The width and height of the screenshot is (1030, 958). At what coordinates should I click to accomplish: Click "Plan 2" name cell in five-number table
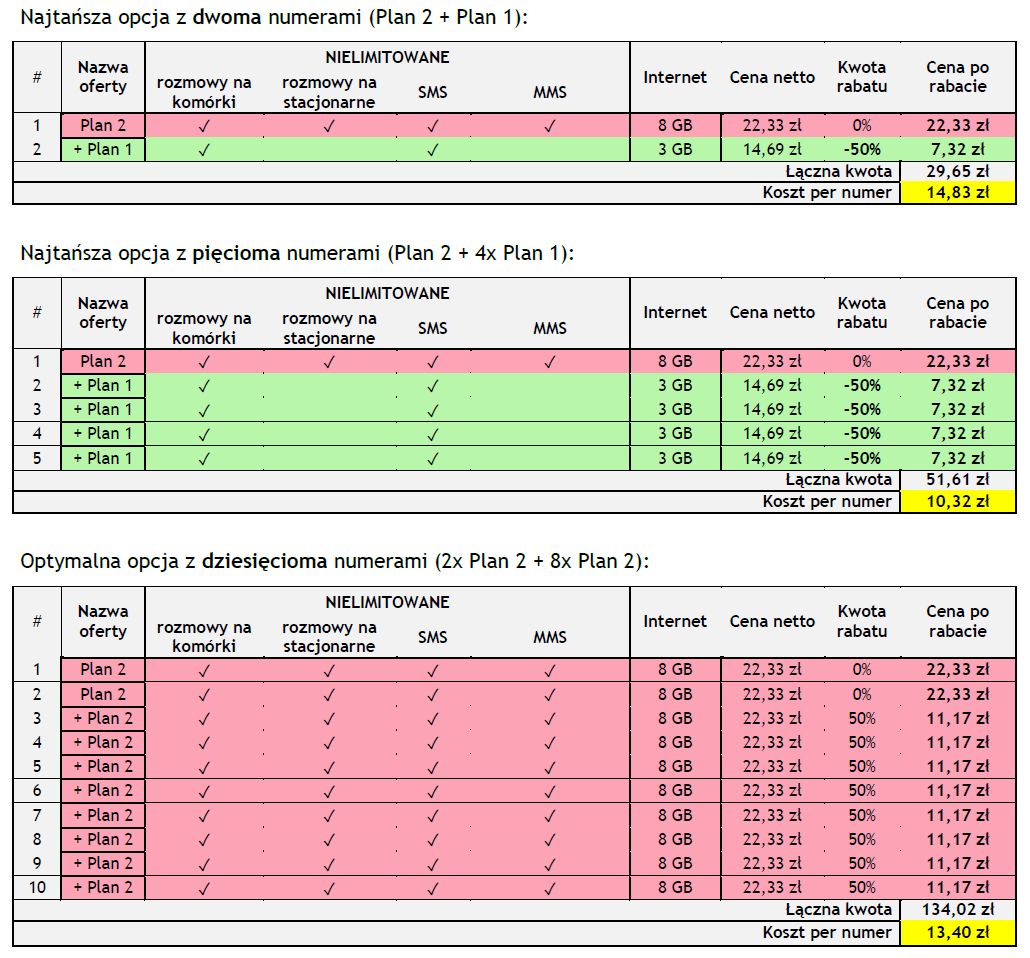[x=103, y=361]
